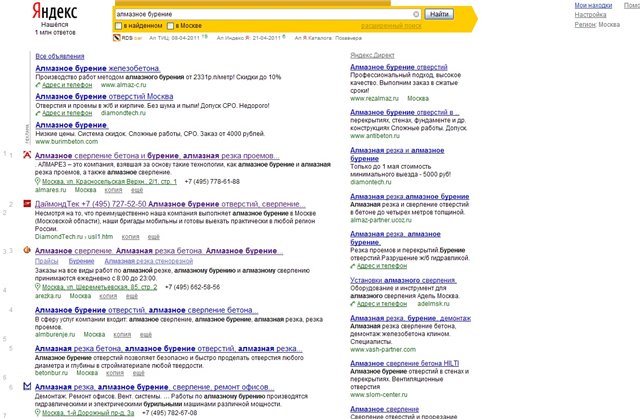
Task: Click the map pin icon for Красносельская Верхн. address
Action: [38, 181]
